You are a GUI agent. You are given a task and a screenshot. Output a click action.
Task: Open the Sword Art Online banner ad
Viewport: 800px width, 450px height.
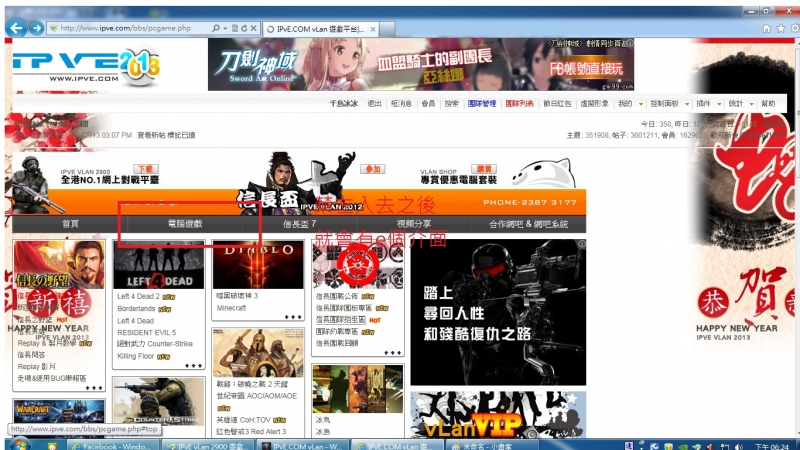pyautogui.click(x=421, y=65)
